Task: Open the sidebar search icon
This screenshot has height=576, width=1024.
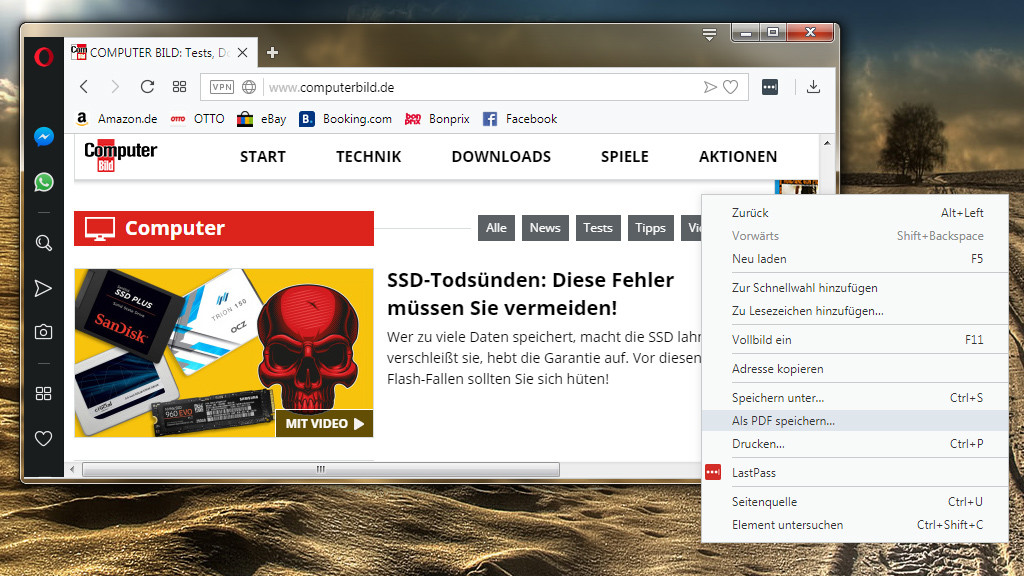Action: tap(44, 243)
